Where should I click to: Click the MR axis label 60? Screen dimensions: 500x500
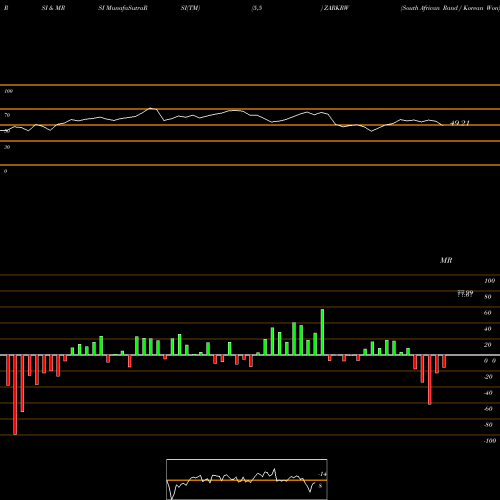point(487,313)
